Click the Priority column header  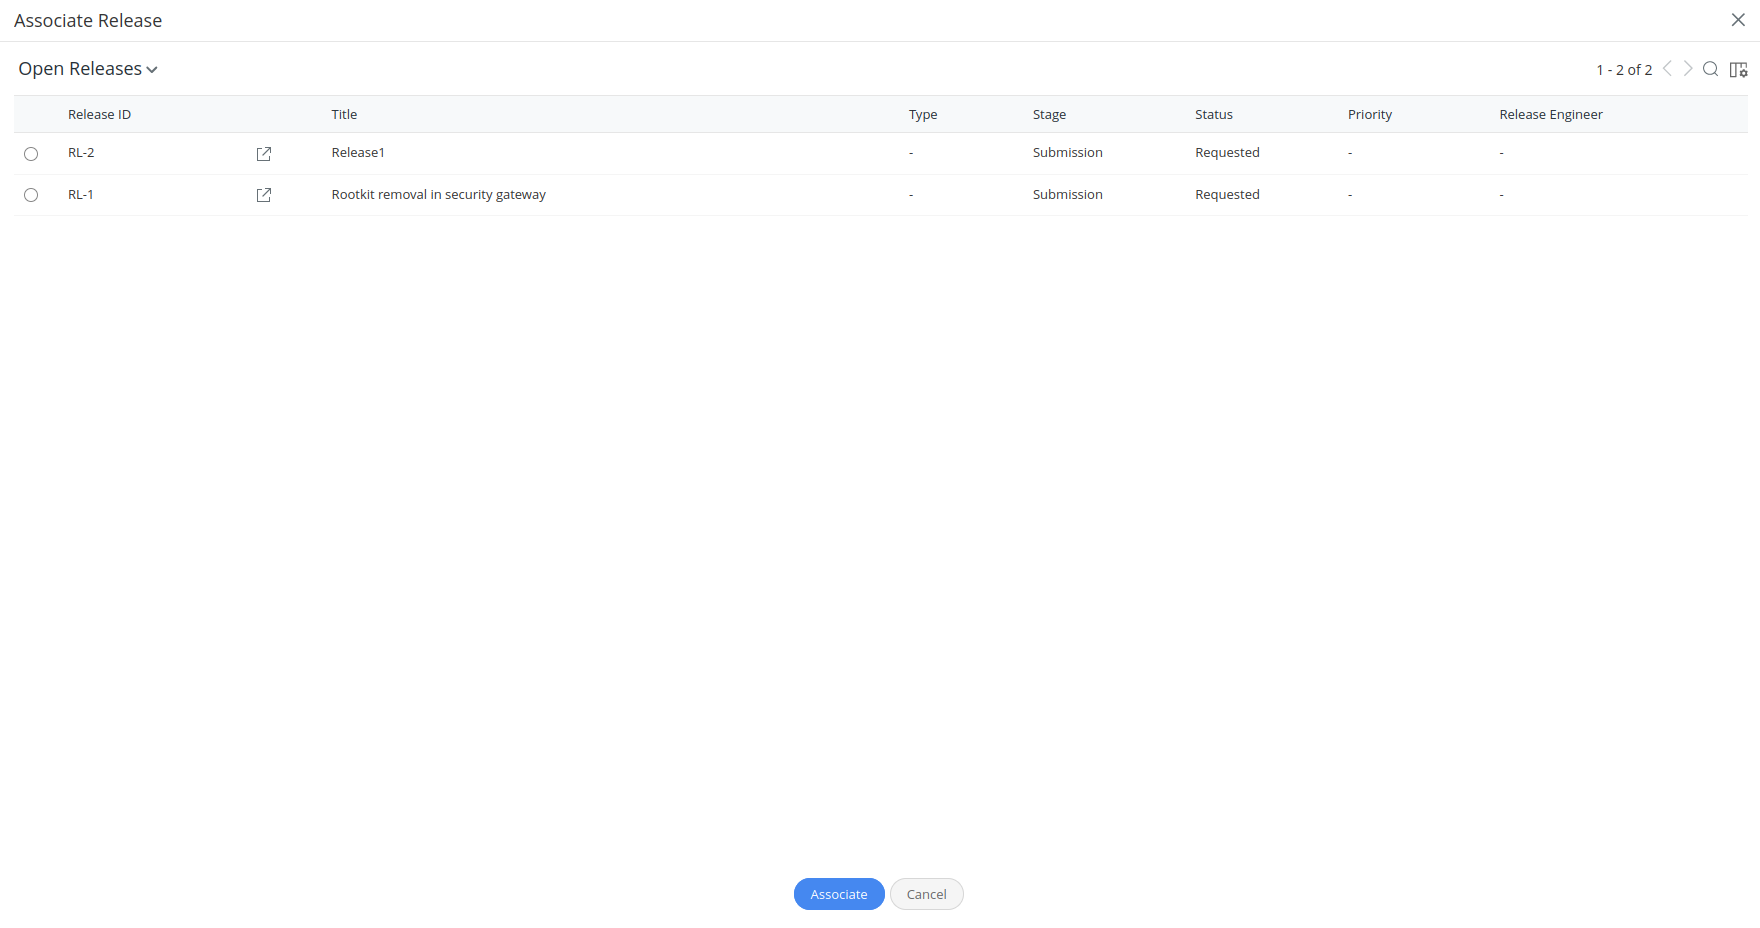coord(1370,115)
